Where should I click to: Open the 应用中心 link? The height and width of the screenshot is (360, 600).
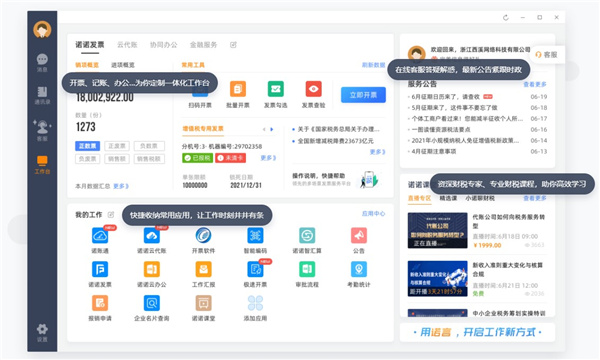(x=373, y=213)
